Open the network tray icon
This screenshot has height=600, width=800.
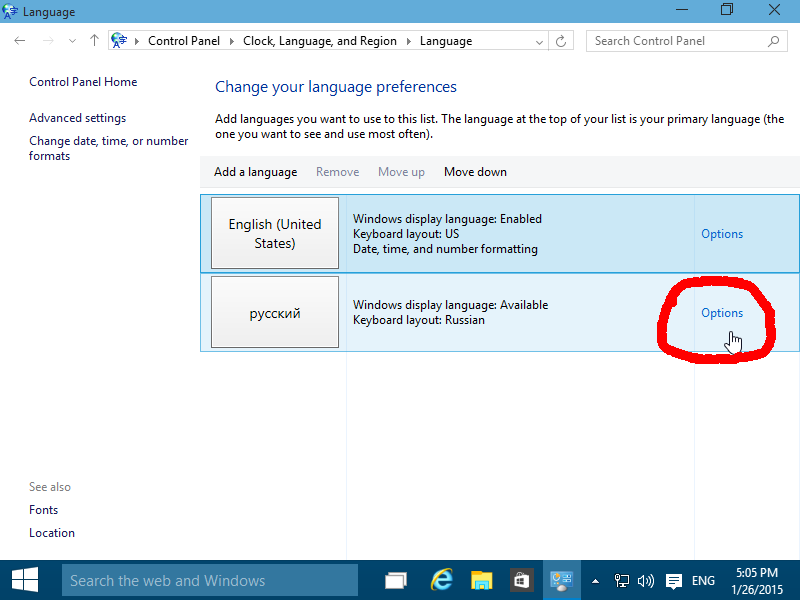pyautogui.click(x=621, y=581)
